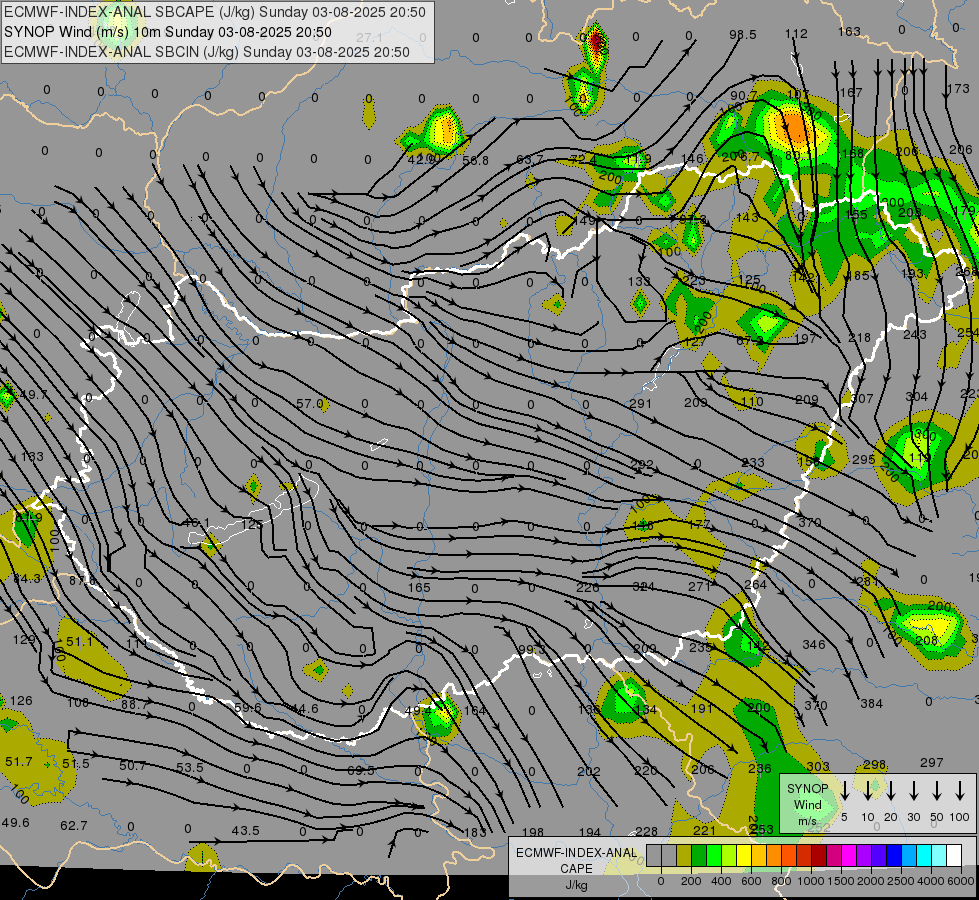
Task: Click the map value 324
Action: 644,586
